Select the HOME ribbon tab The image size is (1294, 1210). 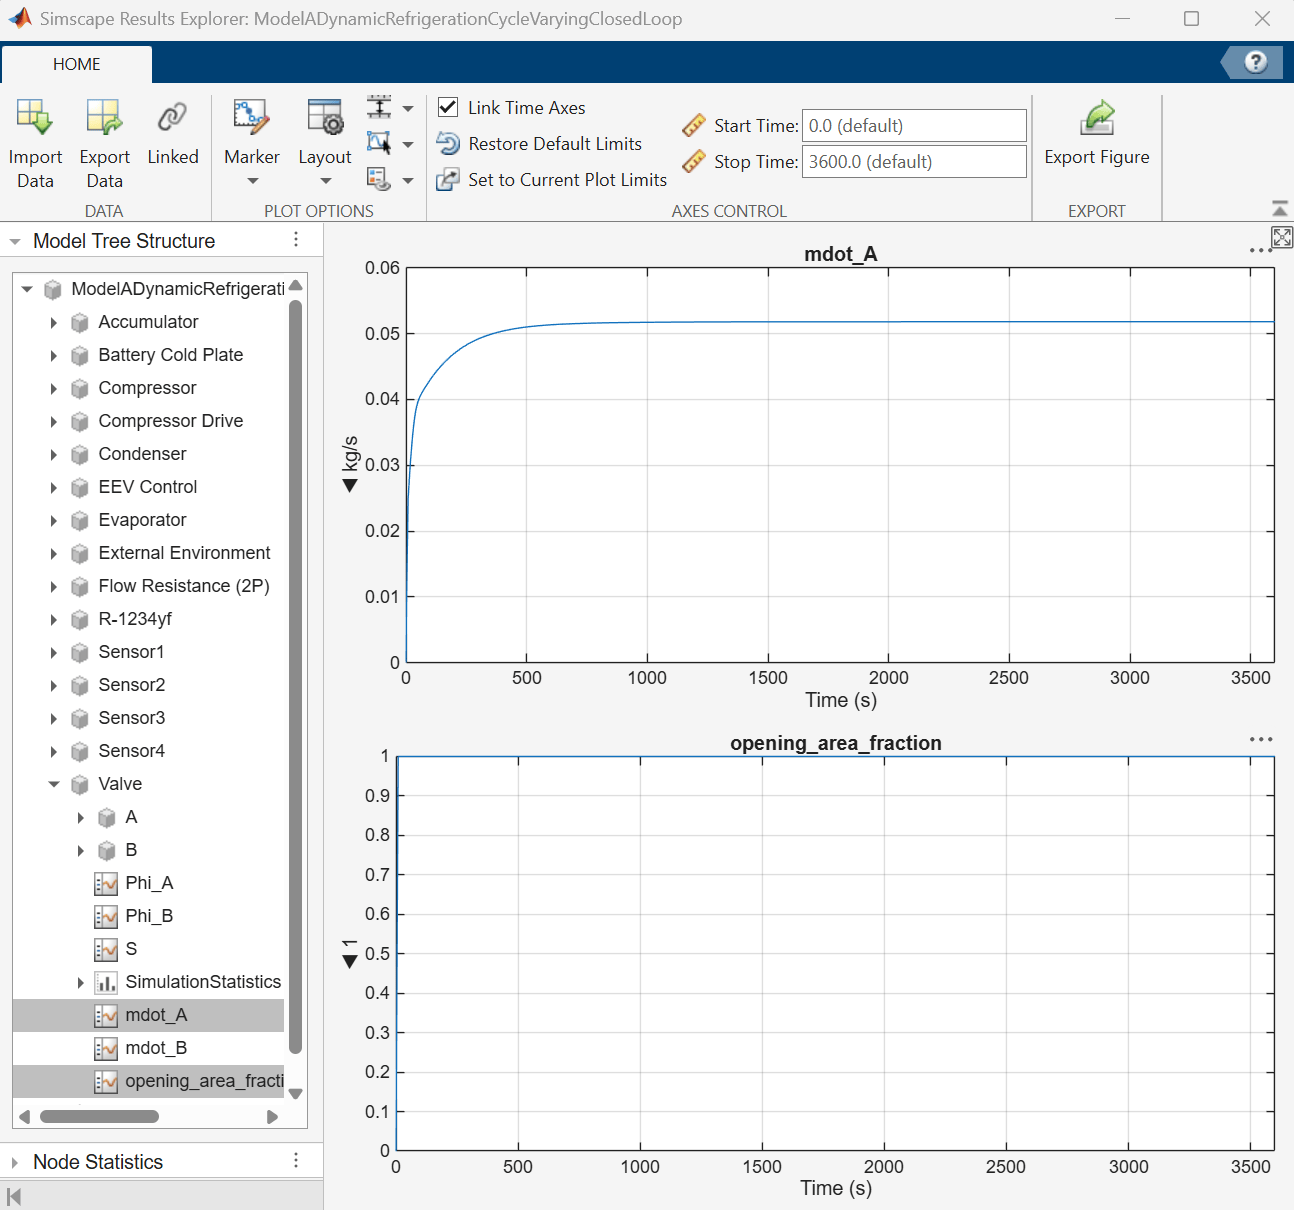coord(77,64)
